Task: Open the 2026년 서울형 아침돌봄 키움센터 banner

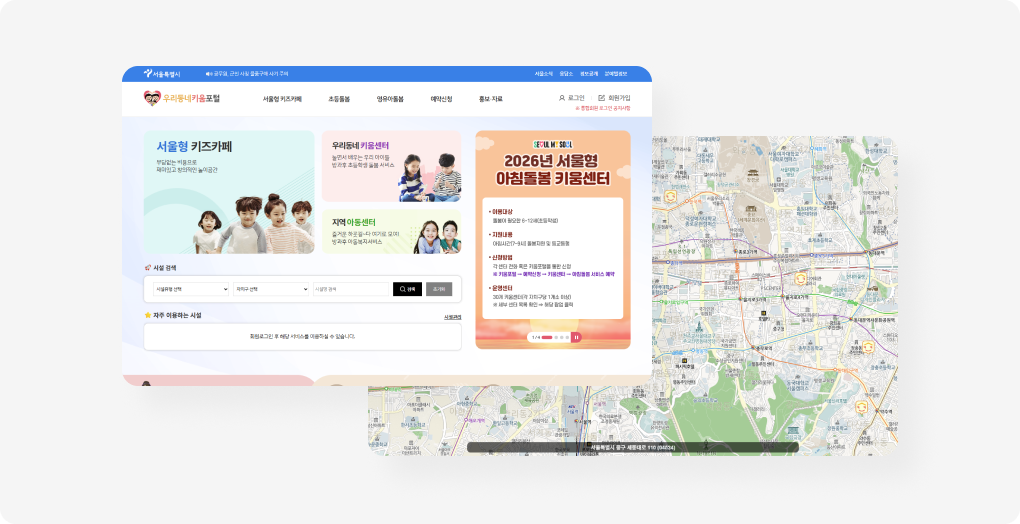Action: point(553,240)
